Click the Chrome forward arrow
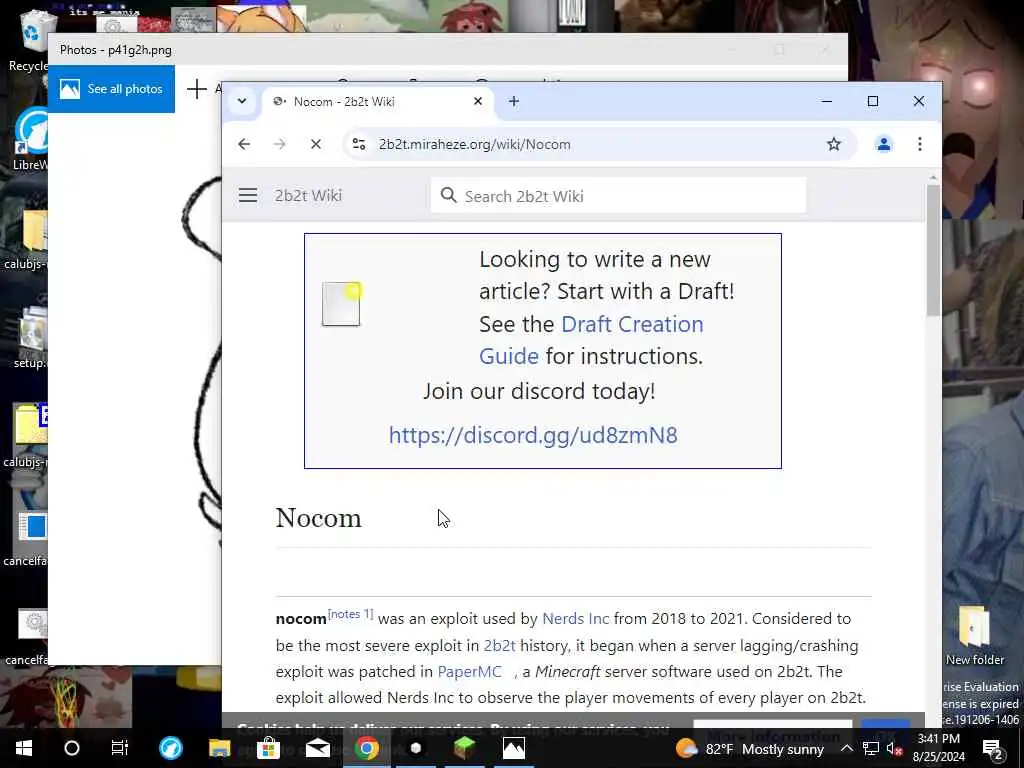This screenshot has width=1024, height=768. [x=280, y=144]
